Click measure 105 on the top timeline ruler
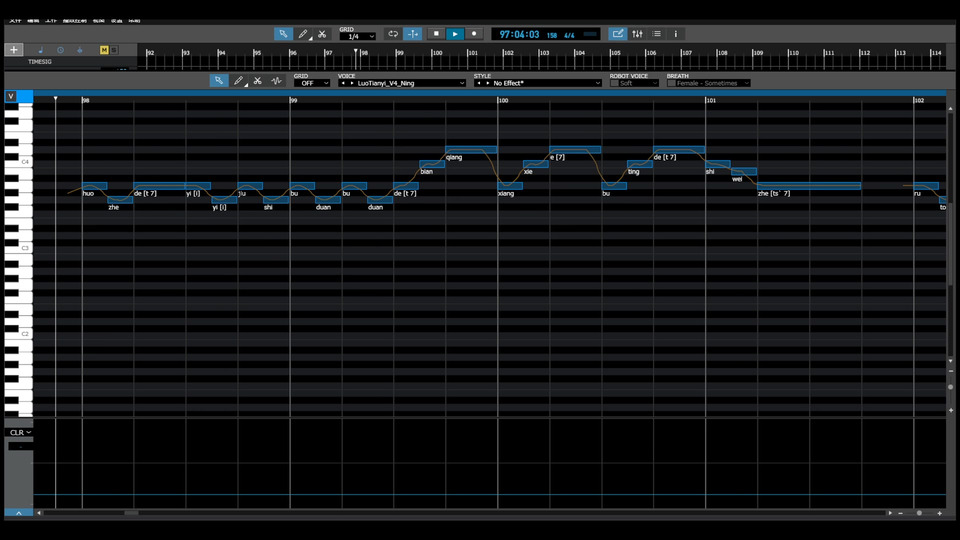Screen dimensions: 960x540 615,53
